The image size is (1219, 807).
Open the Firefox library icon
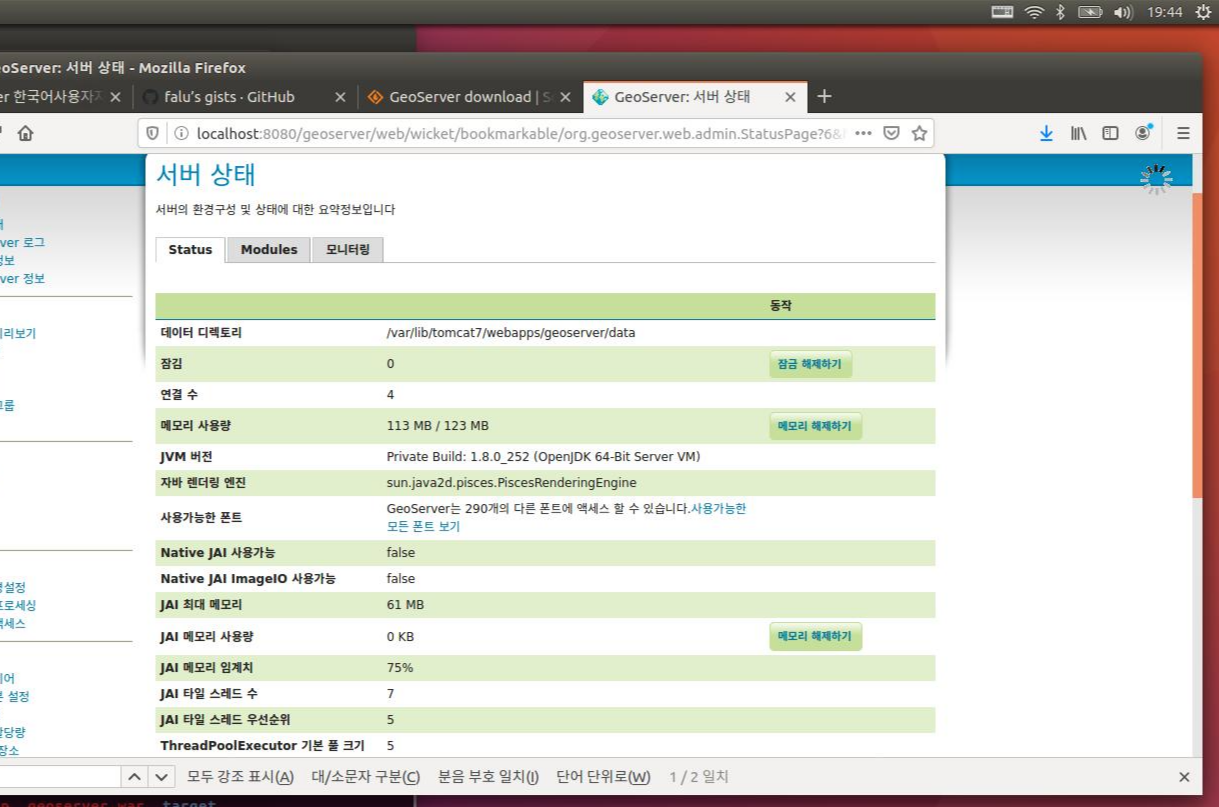tap(1078, 133)
